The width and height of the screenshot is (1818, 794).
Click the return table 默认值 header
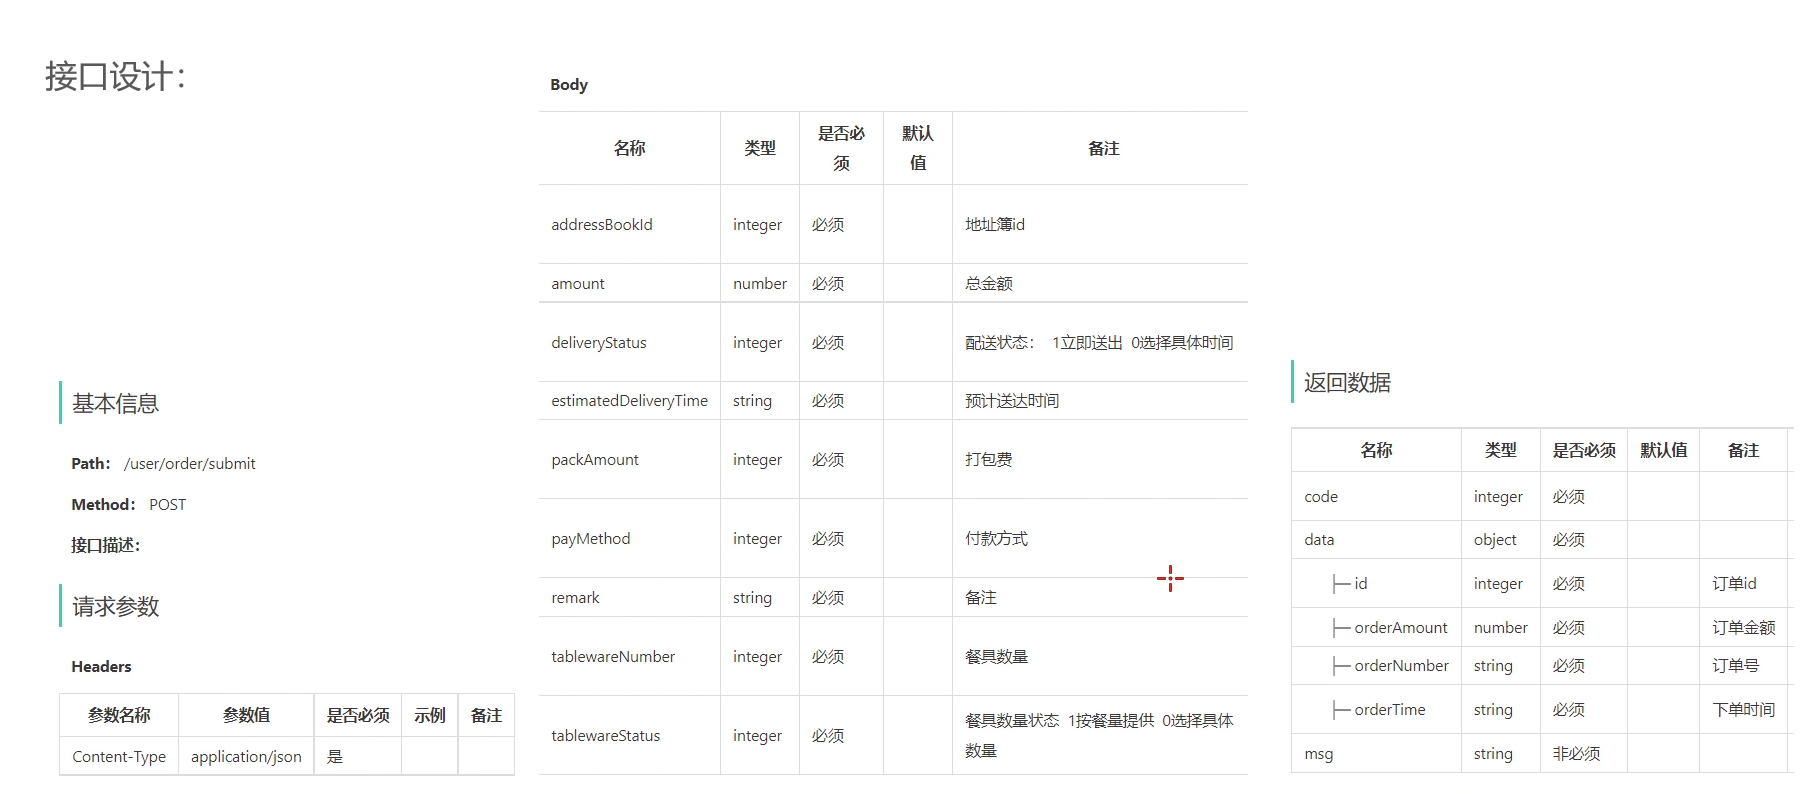tap(1663, 450)
